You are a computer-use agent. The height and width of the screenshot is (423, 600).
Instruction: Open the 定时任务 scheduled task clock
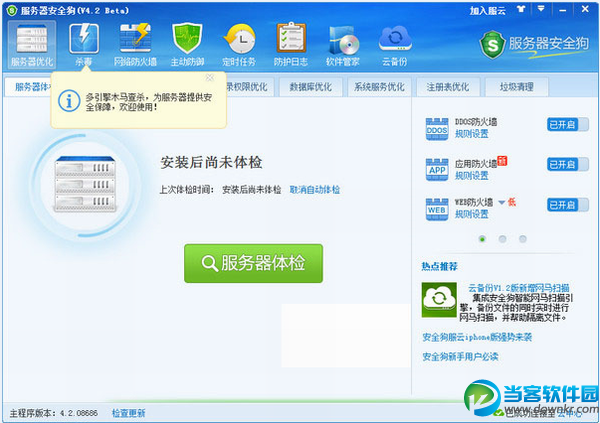click(x=239, y=45)
